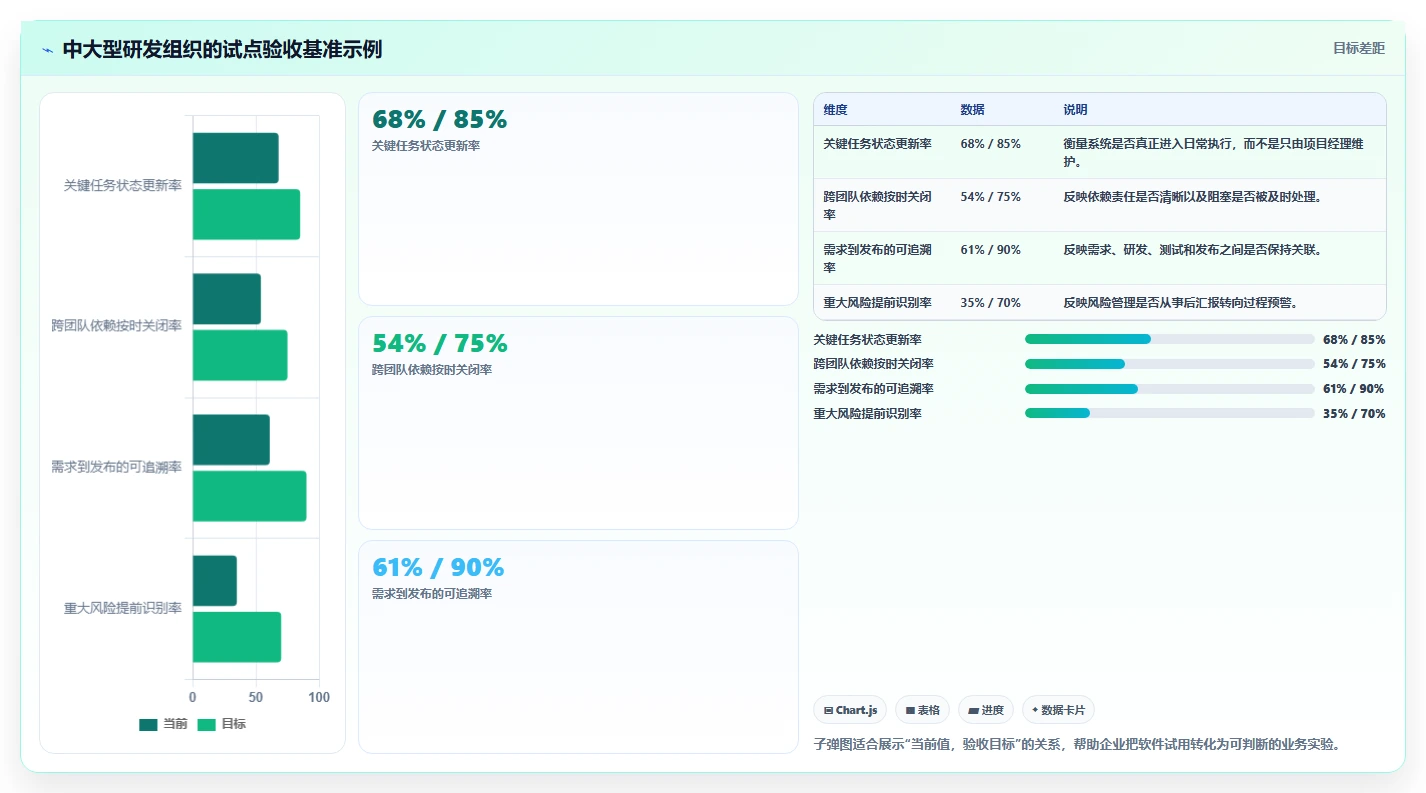Click the 目标差距 label in the header
The image size is (1426, 793).
tap(1359, 48)
